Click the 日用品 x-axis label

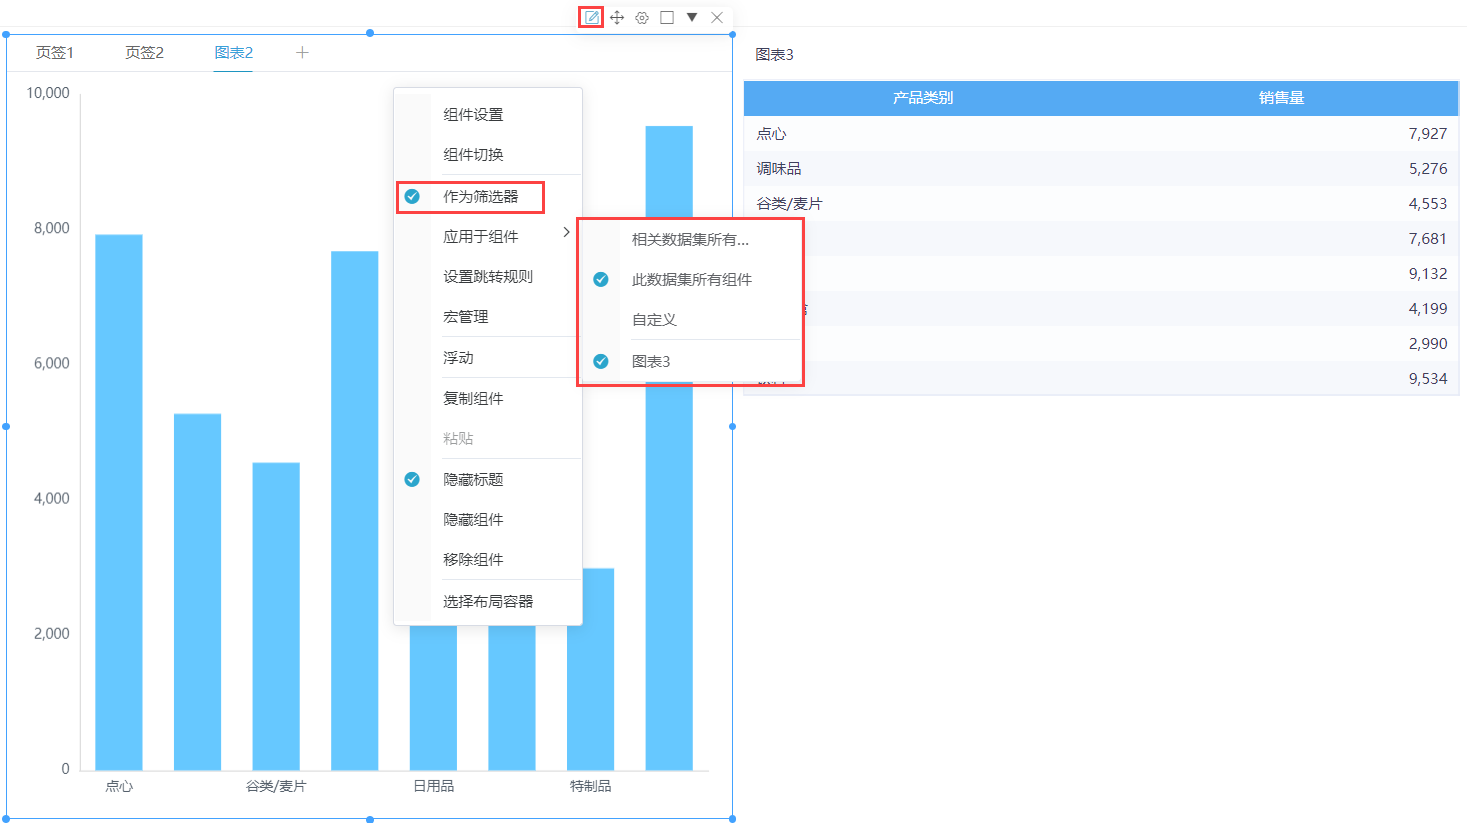pyautogui.click(x=433, y=787)
